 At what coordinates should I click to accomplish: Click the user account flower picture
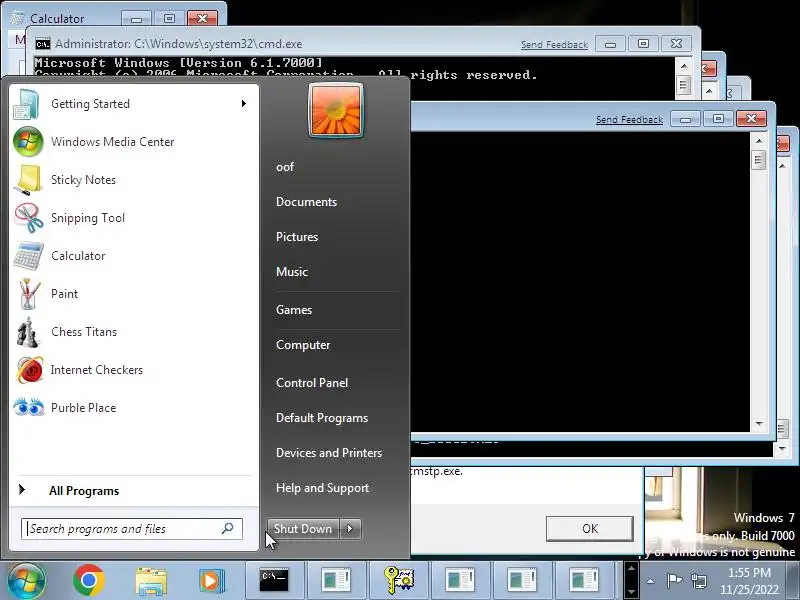pyautogui.click(x=336, y=110)
